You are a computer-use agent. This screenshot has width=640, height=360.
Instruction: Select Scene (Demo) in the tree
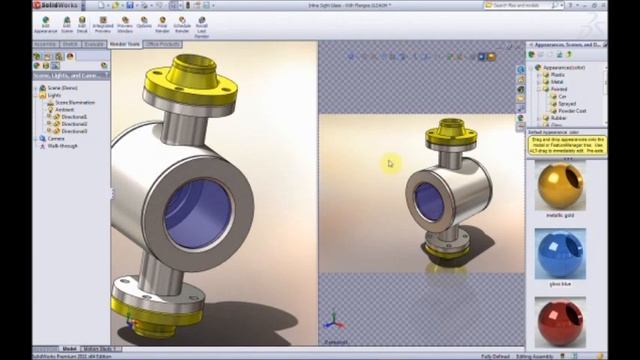tap(62, 88)
